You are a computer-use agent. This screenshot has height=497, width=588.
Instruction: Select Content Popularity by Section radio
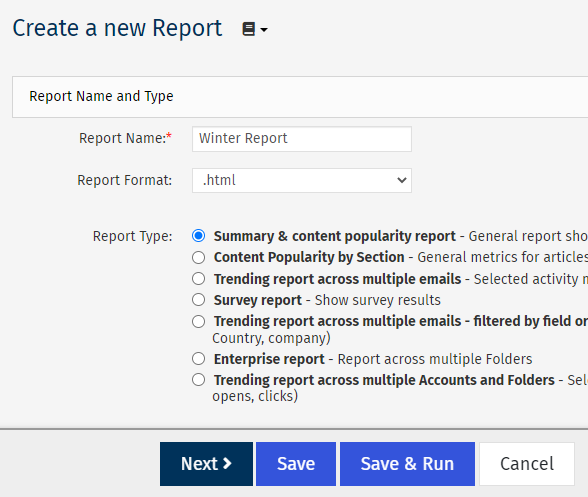[198, 257]
